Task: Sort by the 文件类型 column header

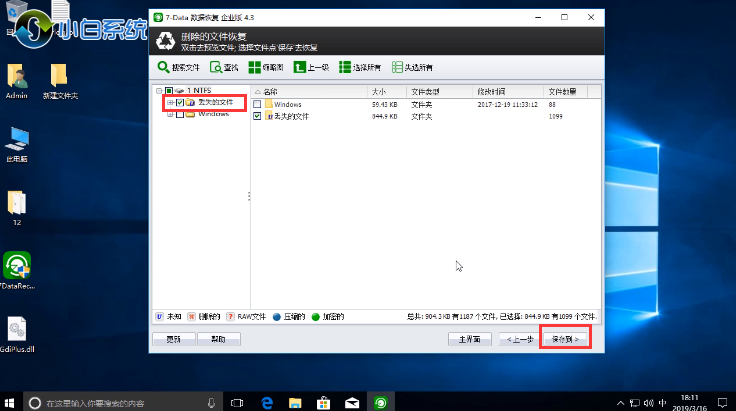Action: coord(439,91)
